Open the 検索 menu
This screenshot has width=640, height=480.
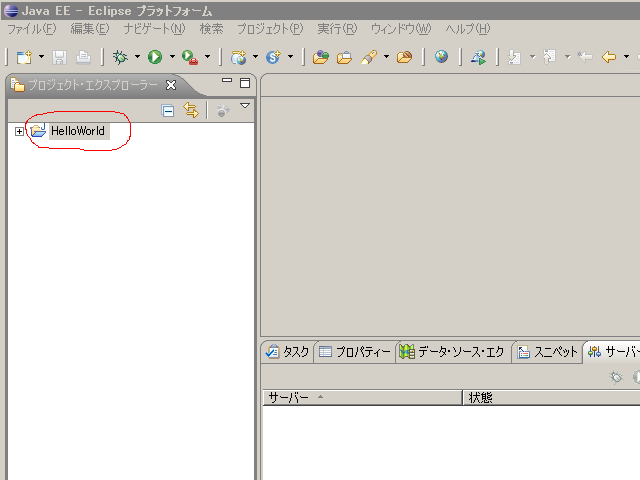211,29
